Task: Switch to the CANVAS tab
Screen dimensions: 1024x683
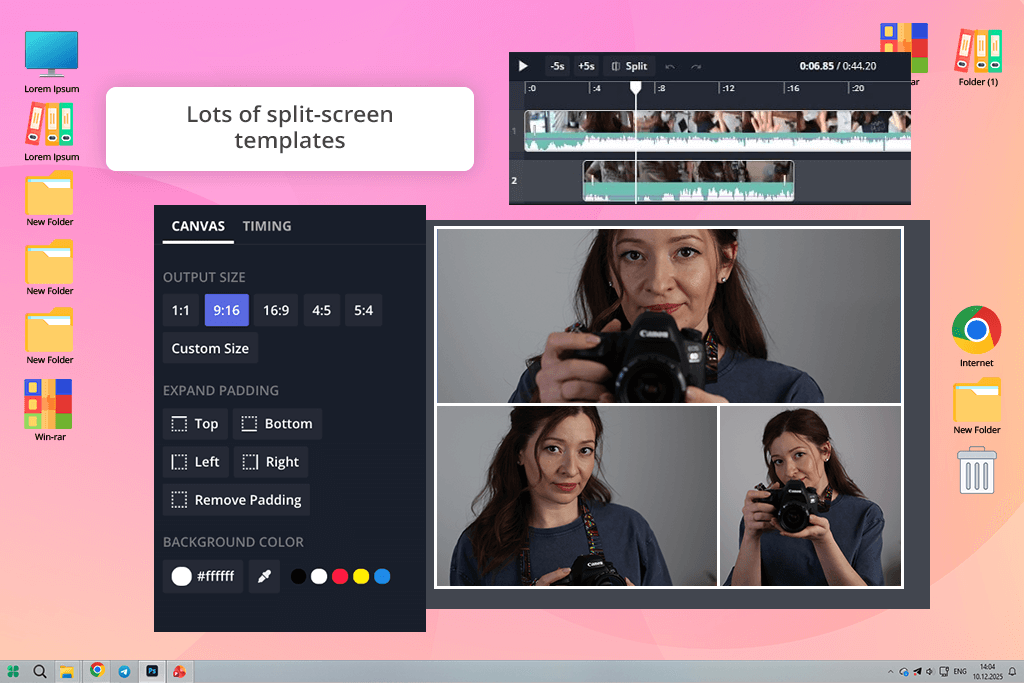Action: coord(198,226)
